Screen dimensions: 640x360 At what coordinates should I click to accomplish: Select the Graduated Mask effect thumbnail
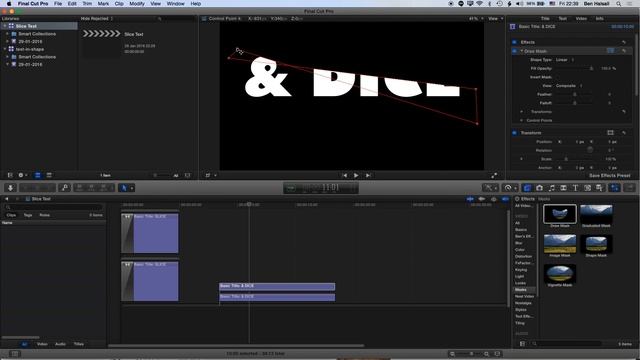click(x=596, y=214)
